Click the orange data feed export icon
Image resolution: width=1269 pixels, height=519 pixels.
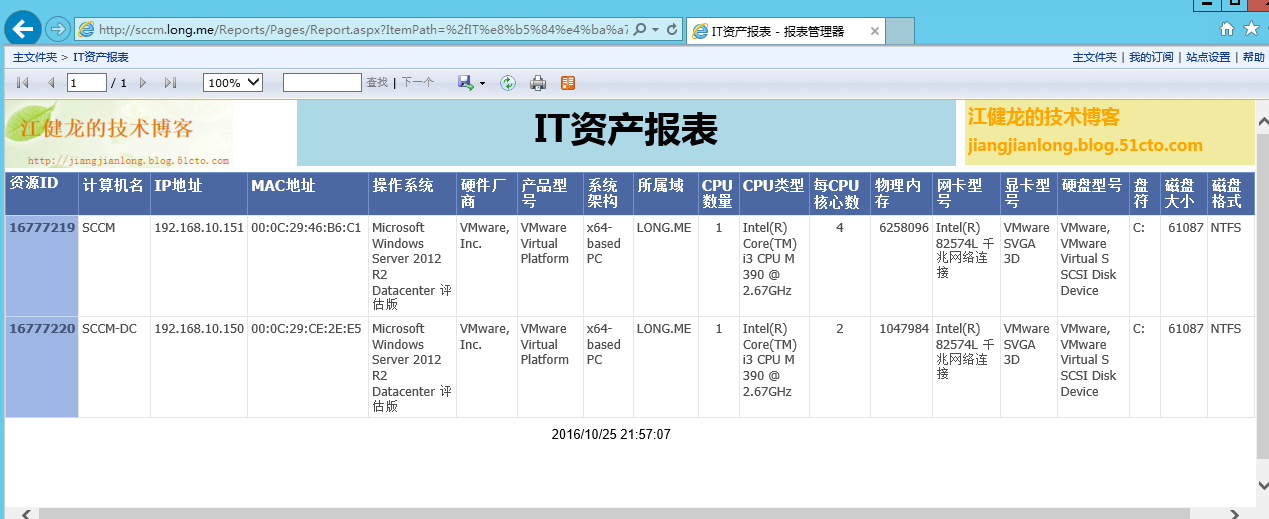(568, 83)
